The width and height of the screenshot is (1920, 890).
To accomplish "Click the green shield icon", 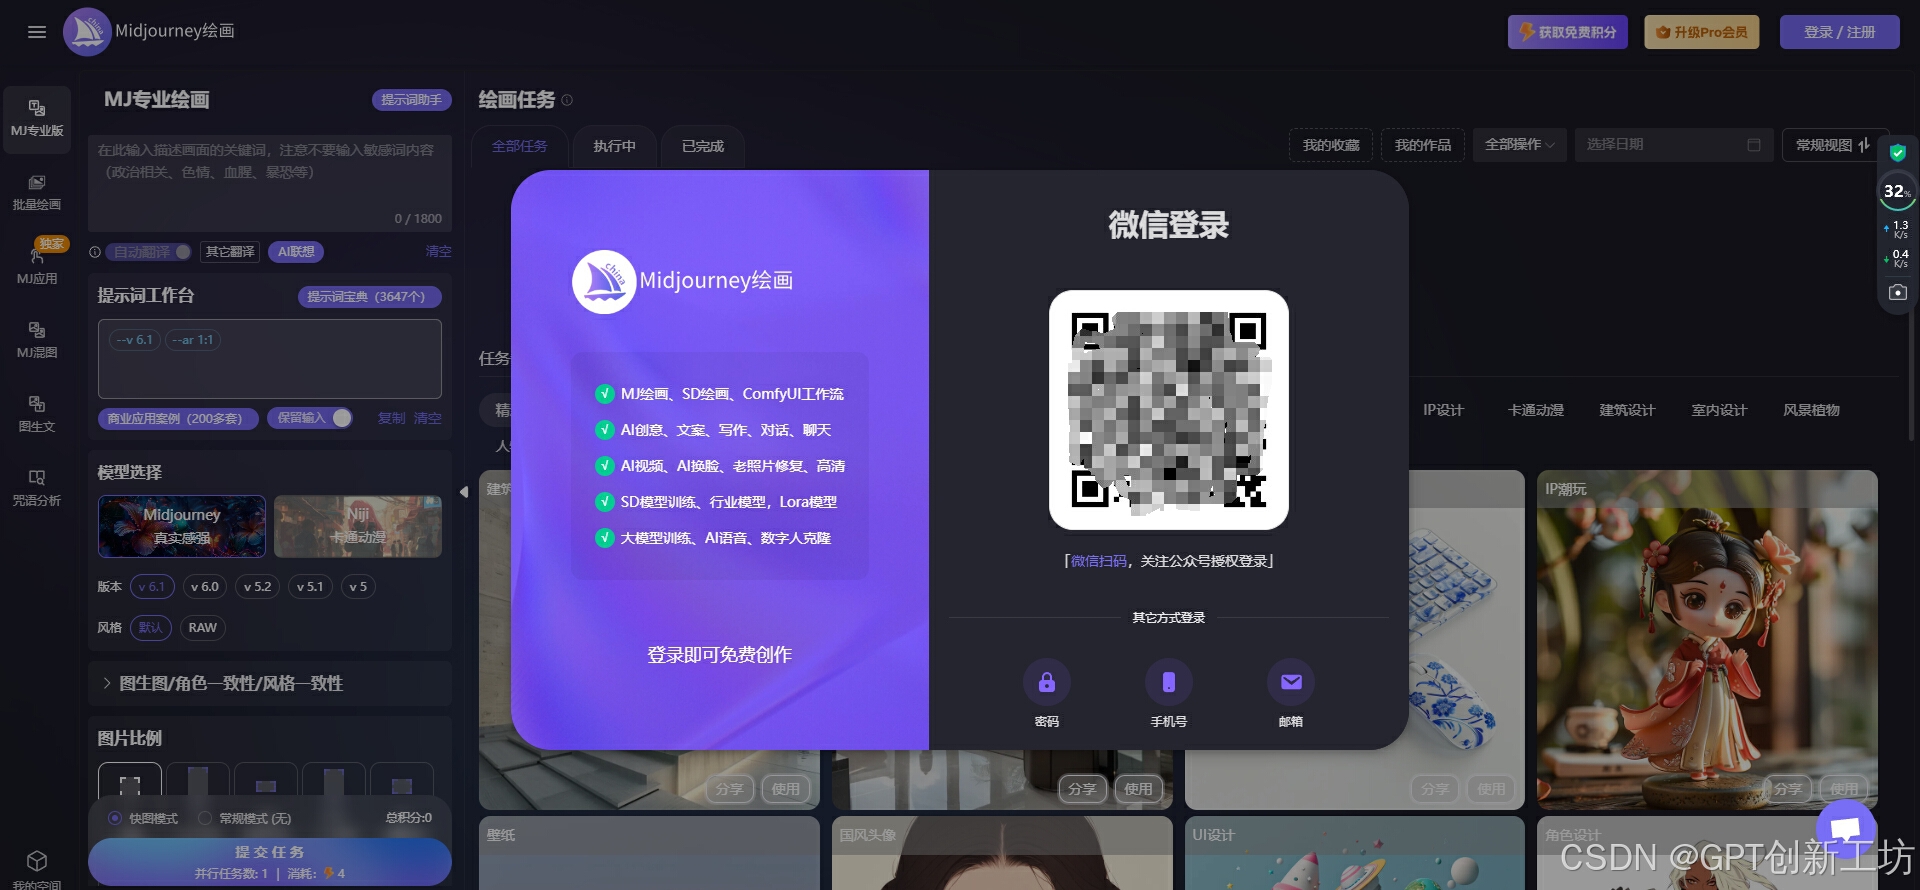I will pos(1897,153).
